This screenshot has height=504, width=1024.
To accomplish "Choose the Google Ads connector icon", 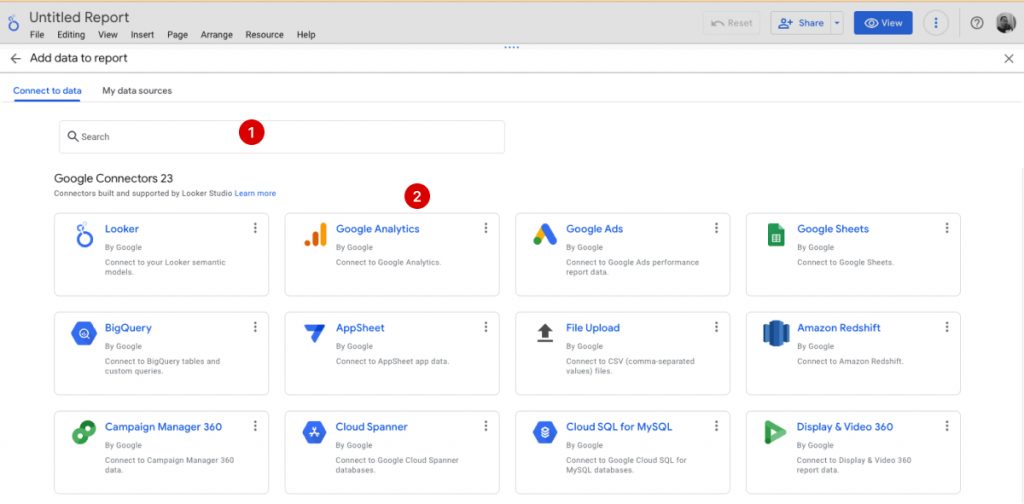I will [545, 236].
